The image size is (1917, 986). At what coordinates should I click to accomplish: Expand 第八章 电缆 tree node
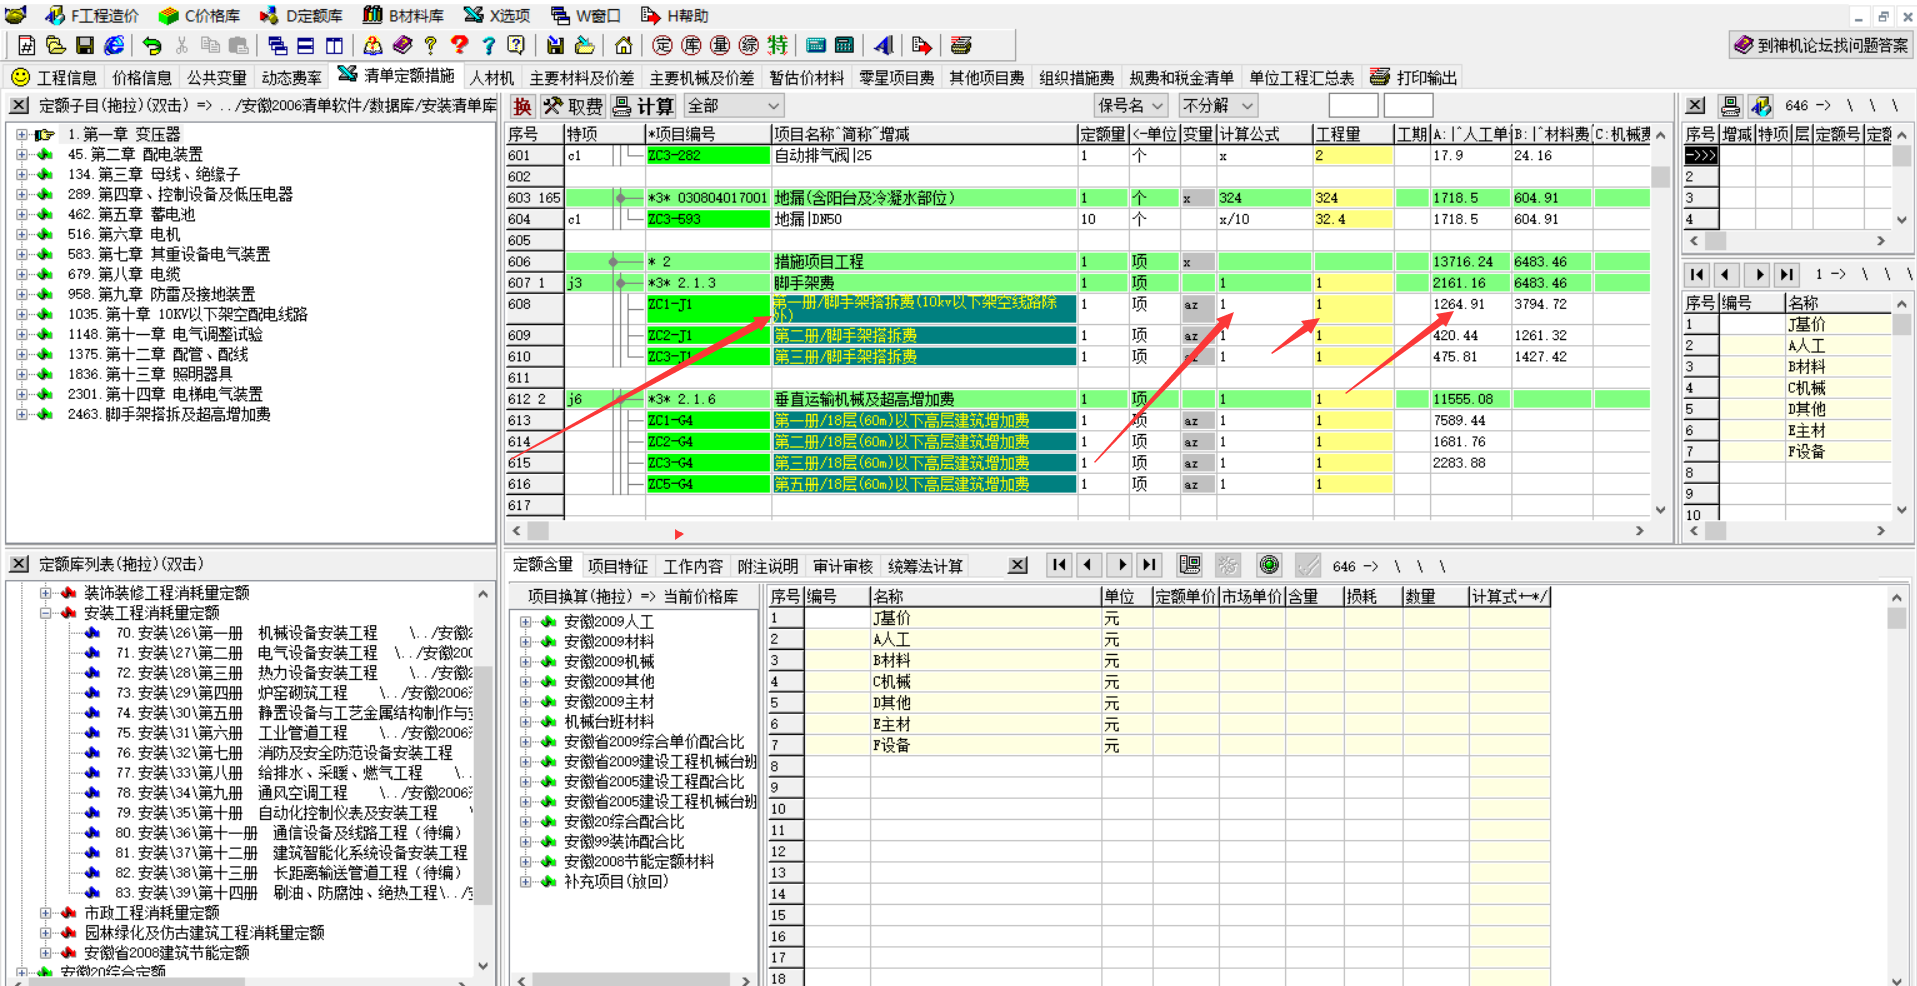pos(22,275)
